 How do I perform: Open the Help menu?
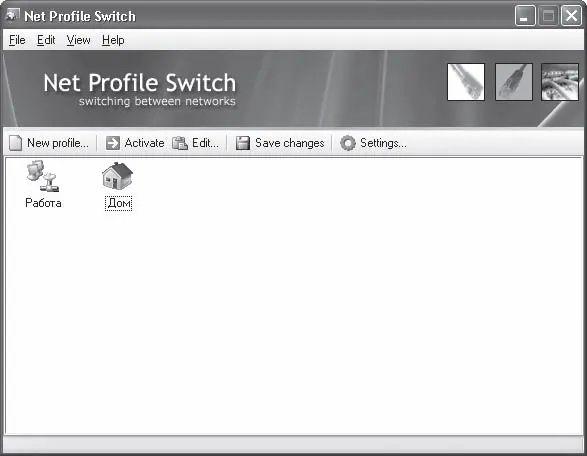coord(113,40)
